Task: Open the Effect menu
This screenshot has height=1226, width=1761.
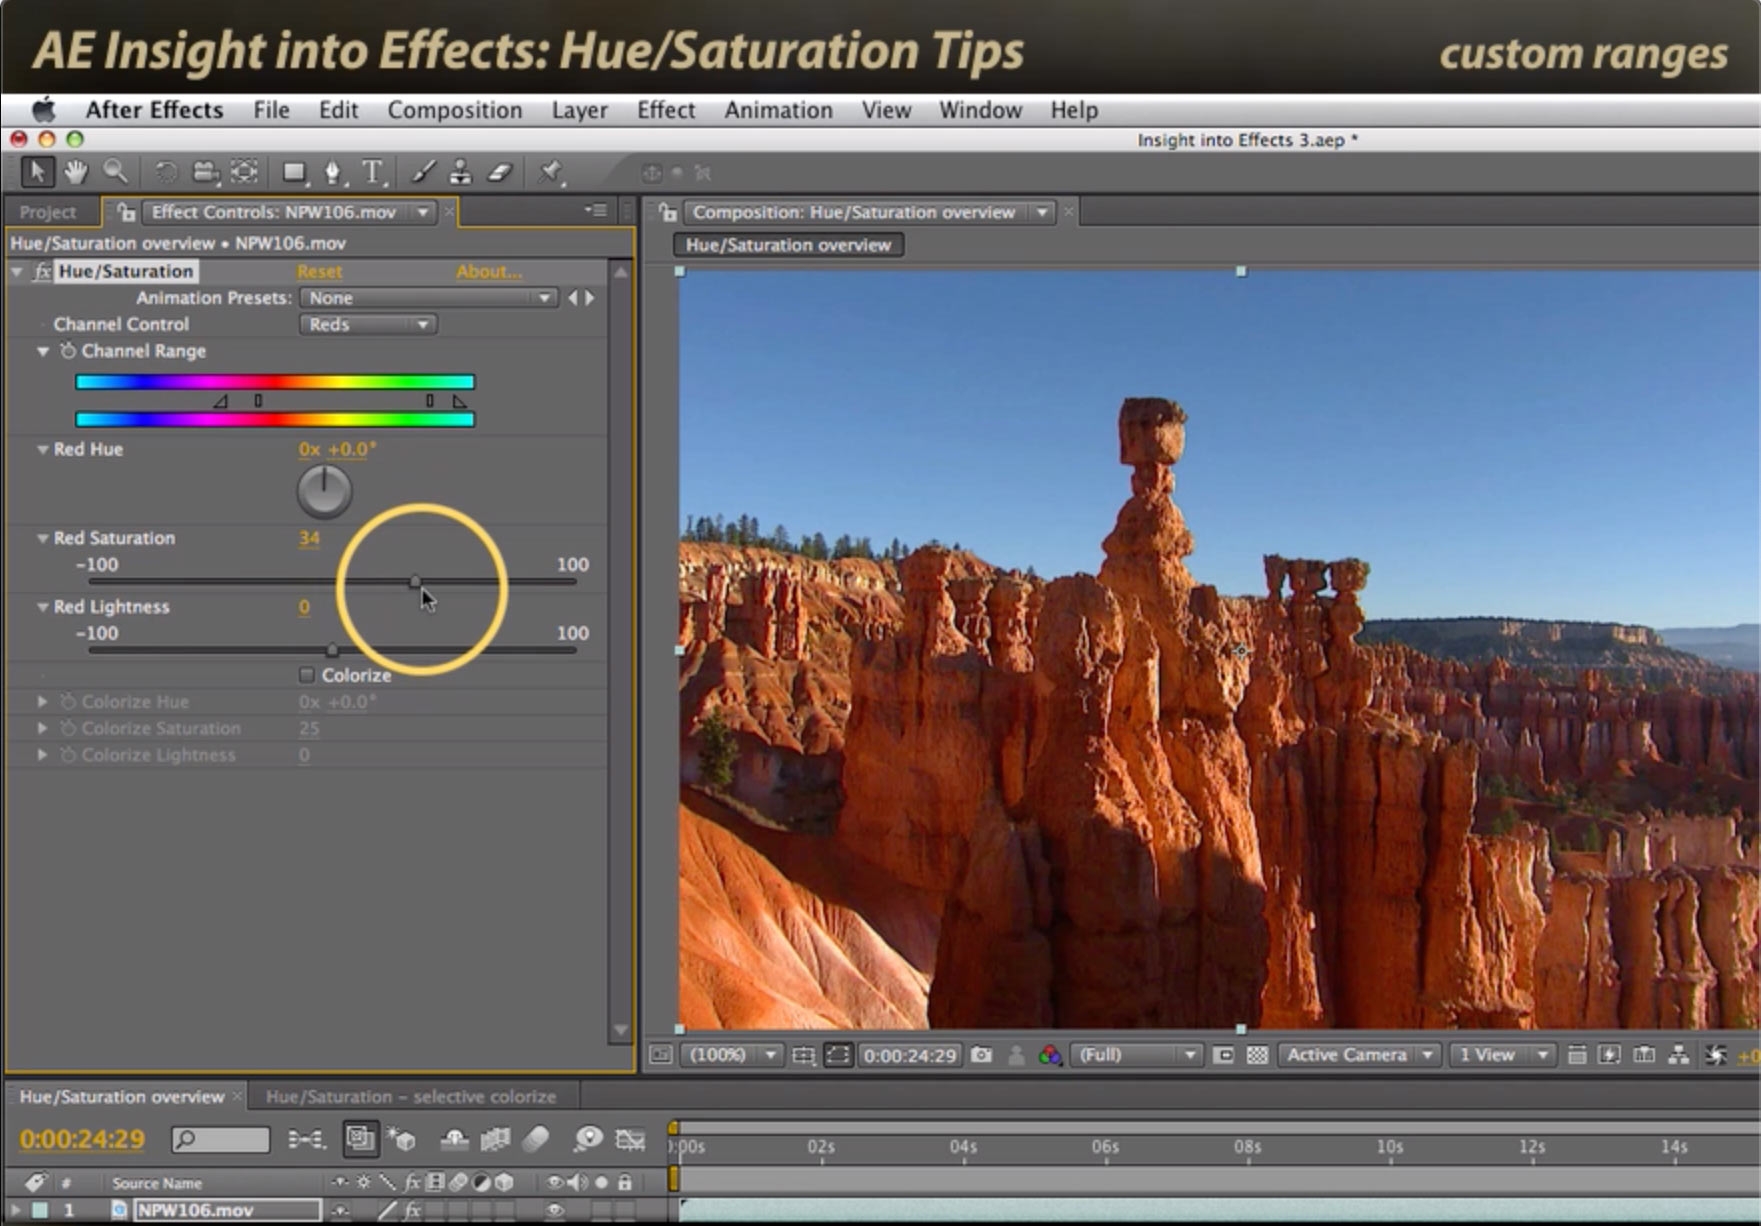Action: coord(665,110)
